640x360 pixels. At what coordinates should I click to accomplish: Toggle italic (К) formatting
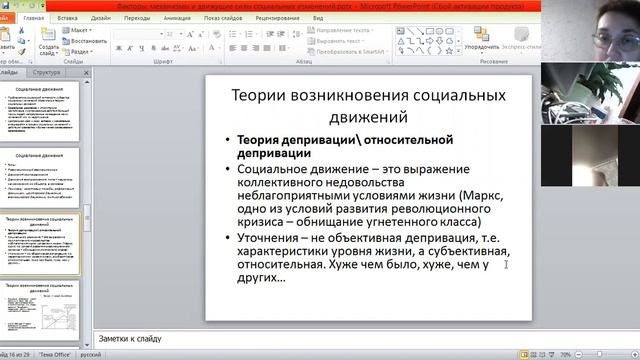click(130, 48)
